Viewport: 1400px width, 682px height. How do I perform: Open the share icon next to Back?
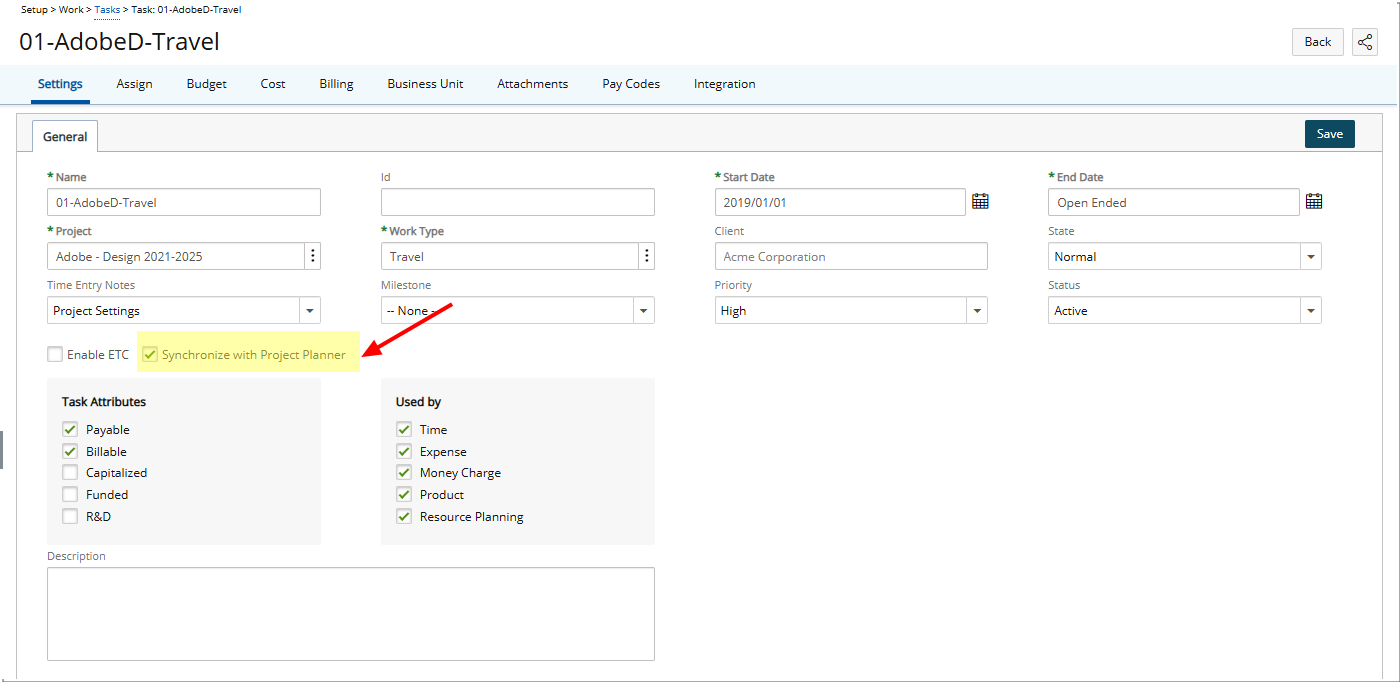click(1365, 41)
